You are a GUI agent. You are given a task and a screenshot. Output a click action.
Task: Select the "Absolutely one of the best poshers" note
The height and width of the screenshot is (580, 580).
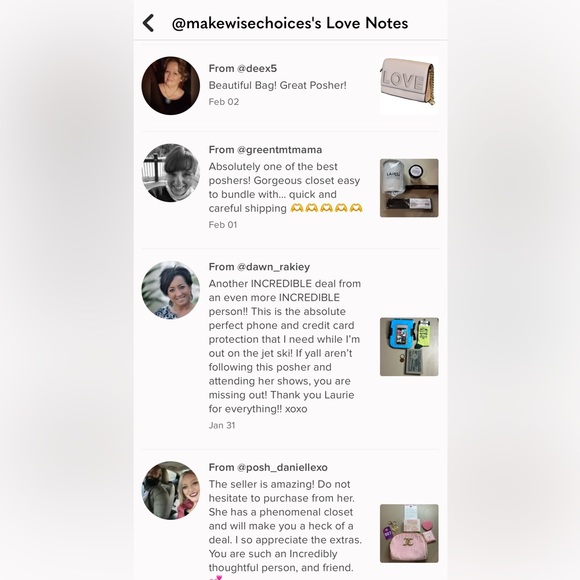pyautogui.click(x=286, y=187)
